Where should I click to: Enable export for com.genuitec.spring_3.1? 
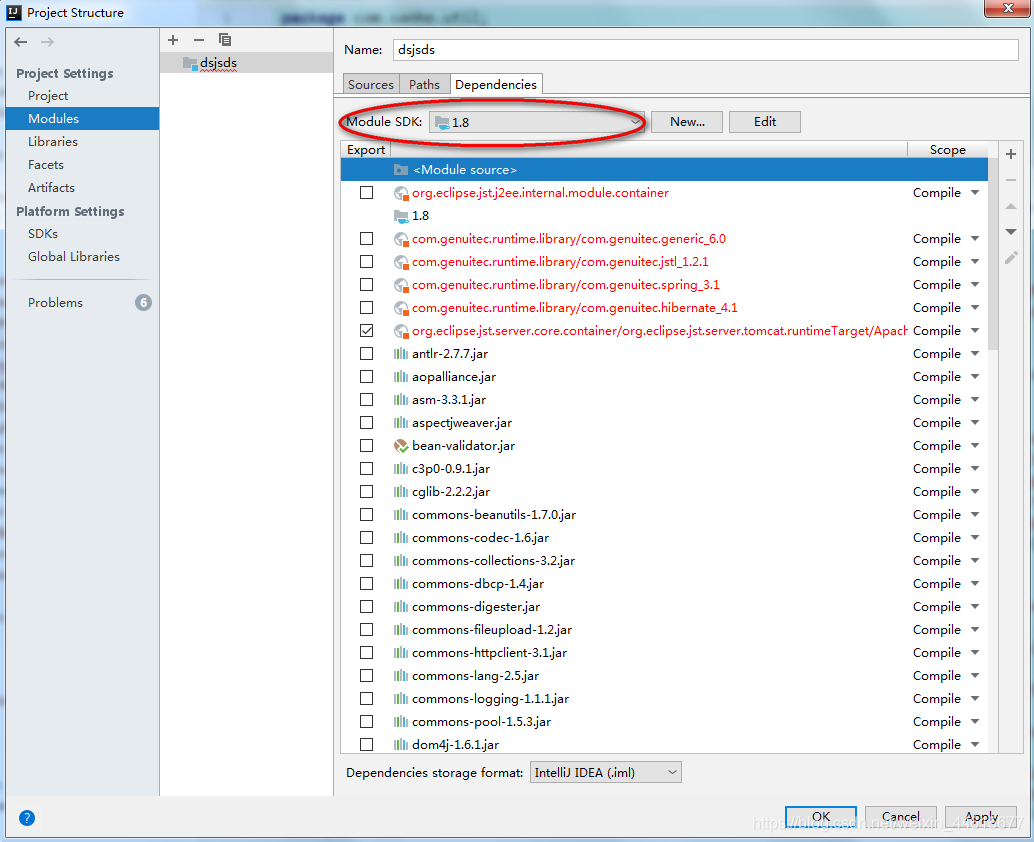(x=367, y=284)
